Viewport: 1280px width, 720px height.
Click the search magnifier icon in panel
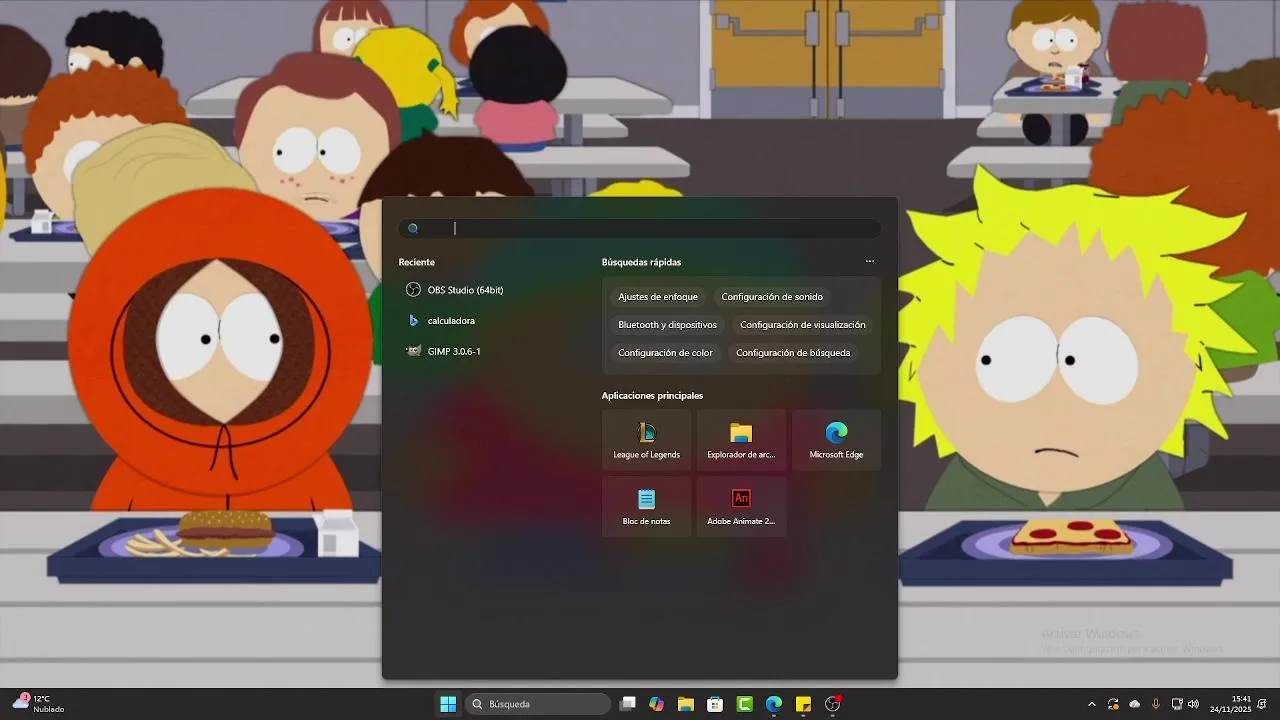point(413,229)
